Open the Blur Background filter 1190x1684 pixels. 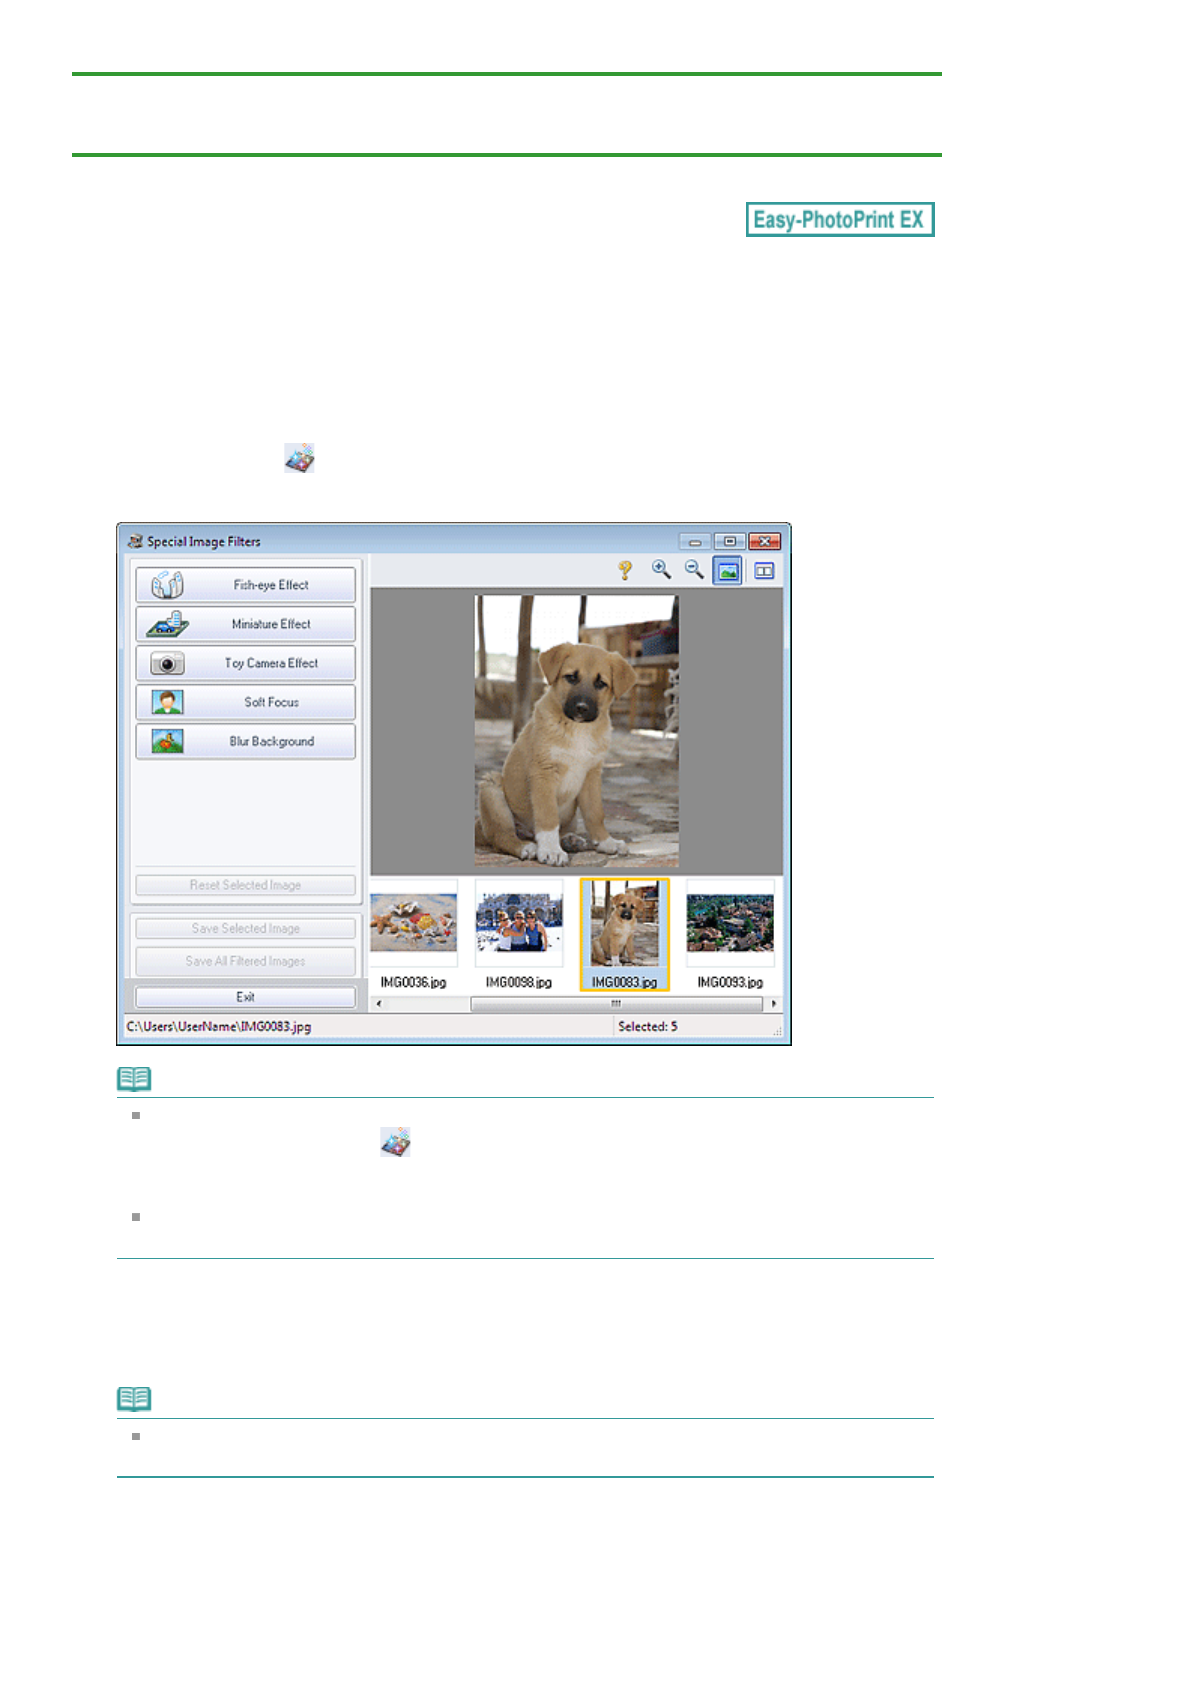coord(245,741)
